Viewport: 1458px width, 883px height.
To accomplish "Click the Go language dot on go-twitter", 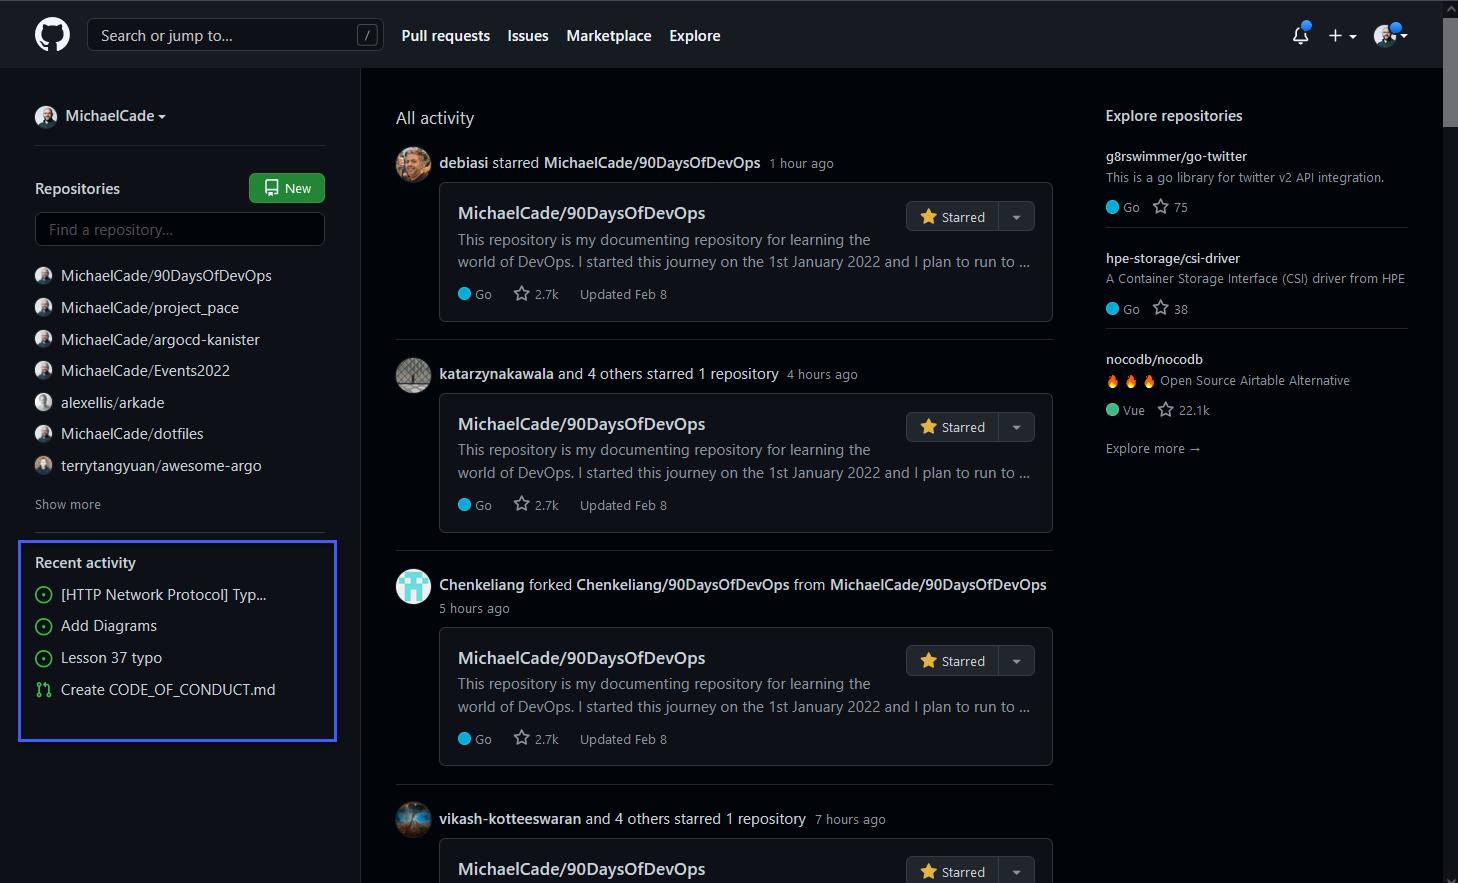I will pos(1112,207).
